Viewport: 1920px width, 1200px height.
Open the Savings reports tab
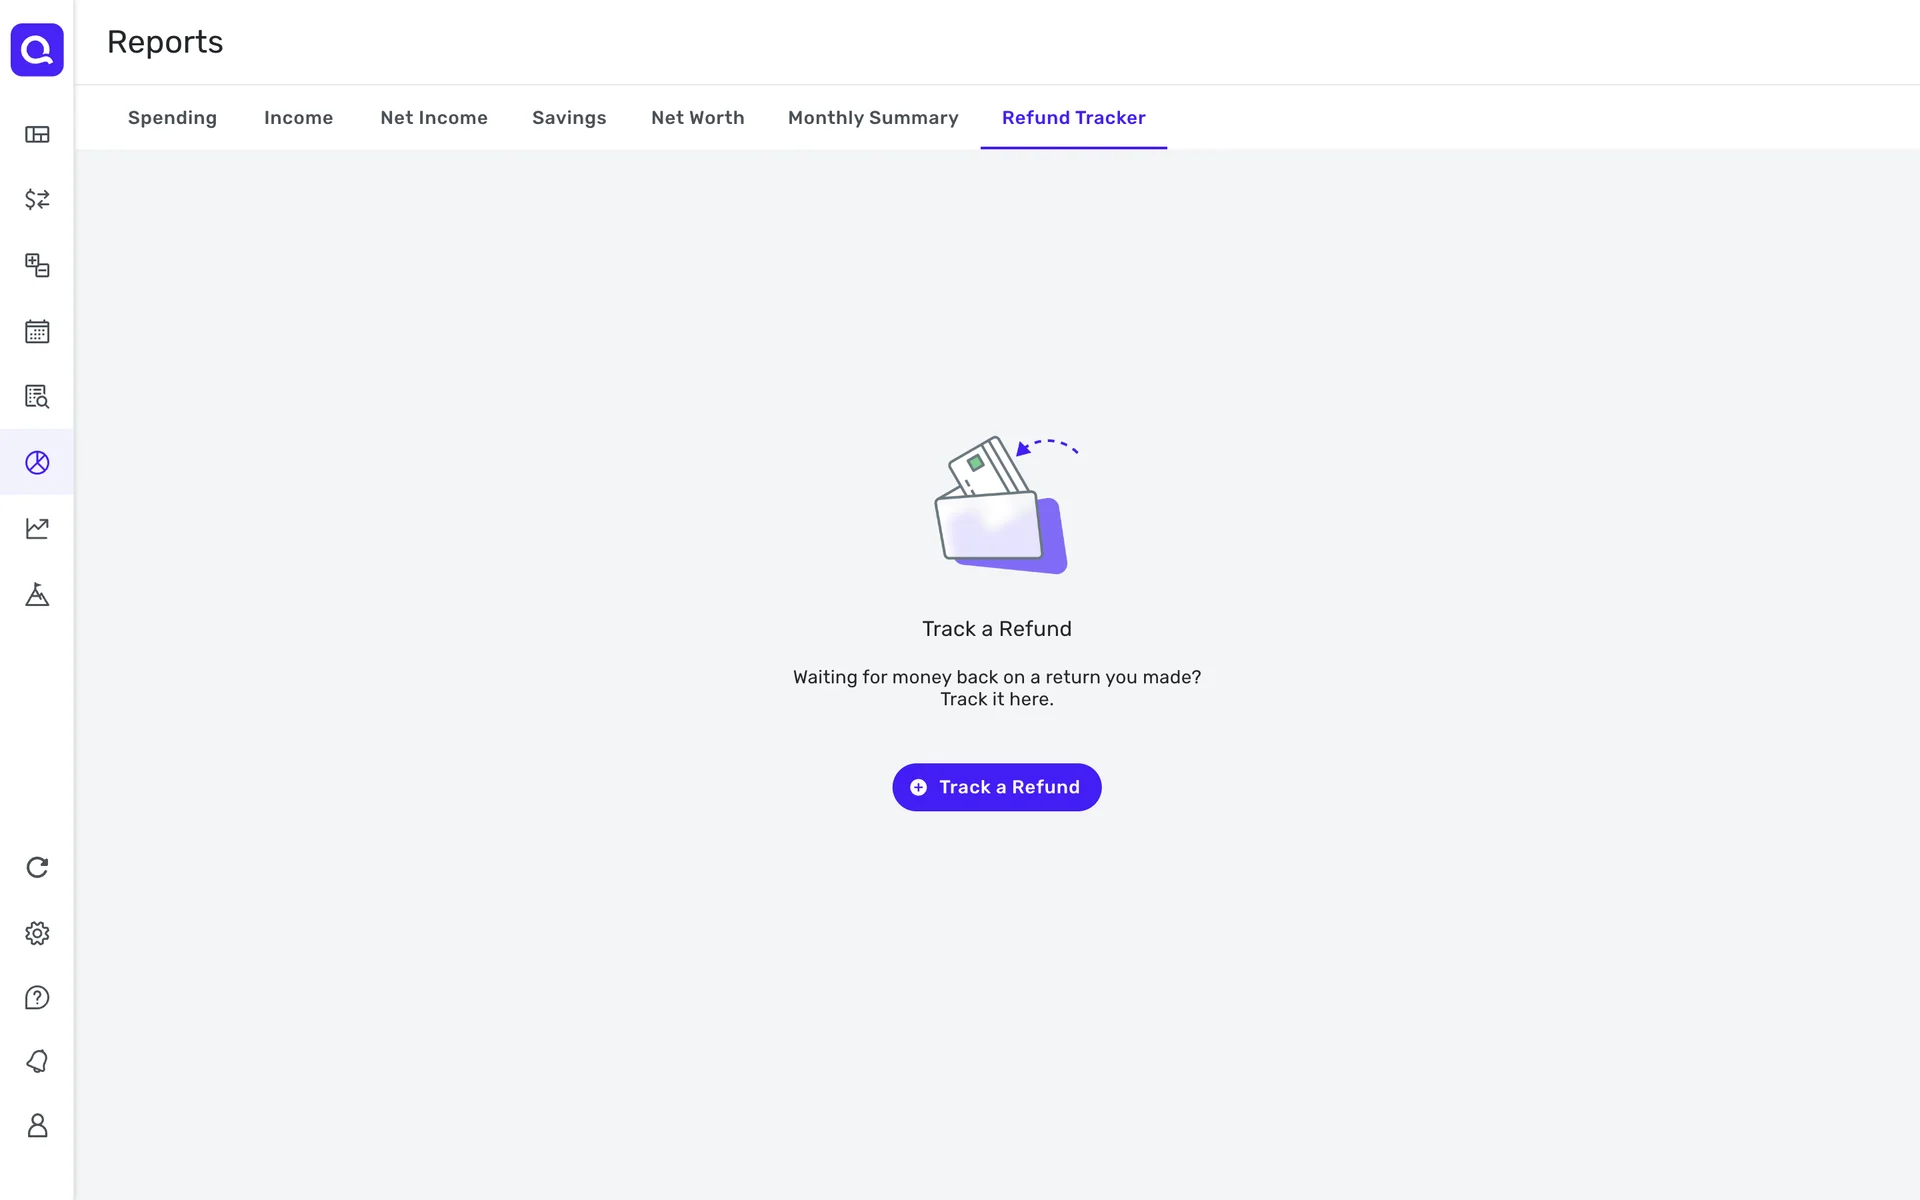click(569, 118)
